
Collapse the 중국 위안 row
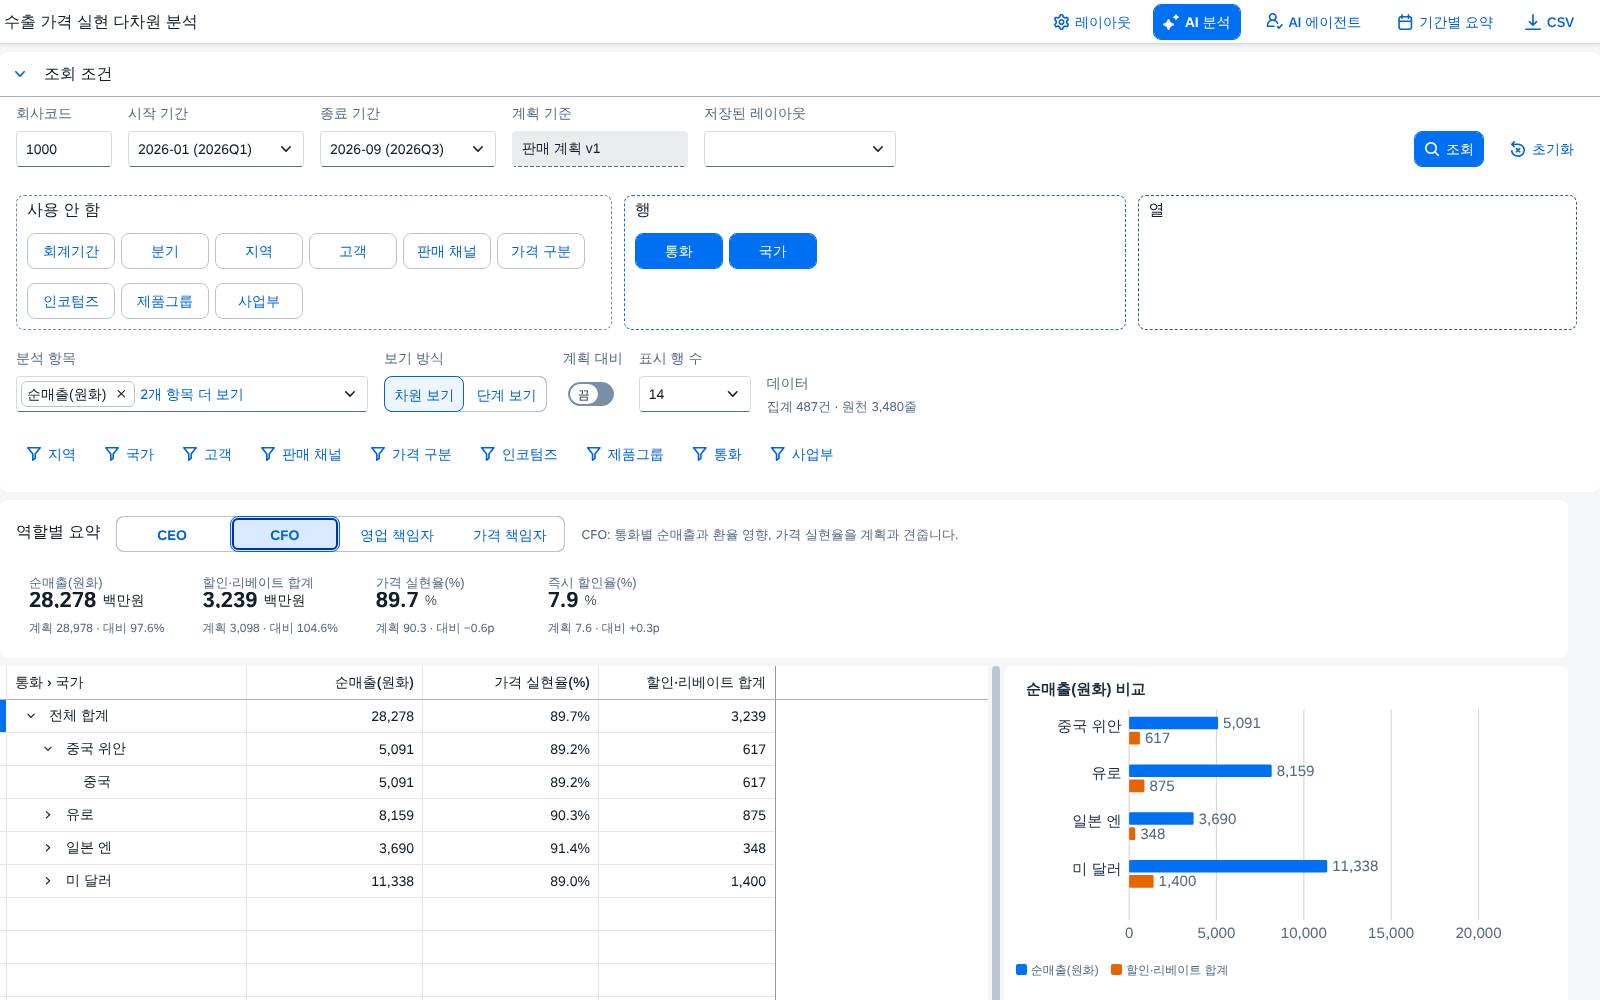pos(48,749)
